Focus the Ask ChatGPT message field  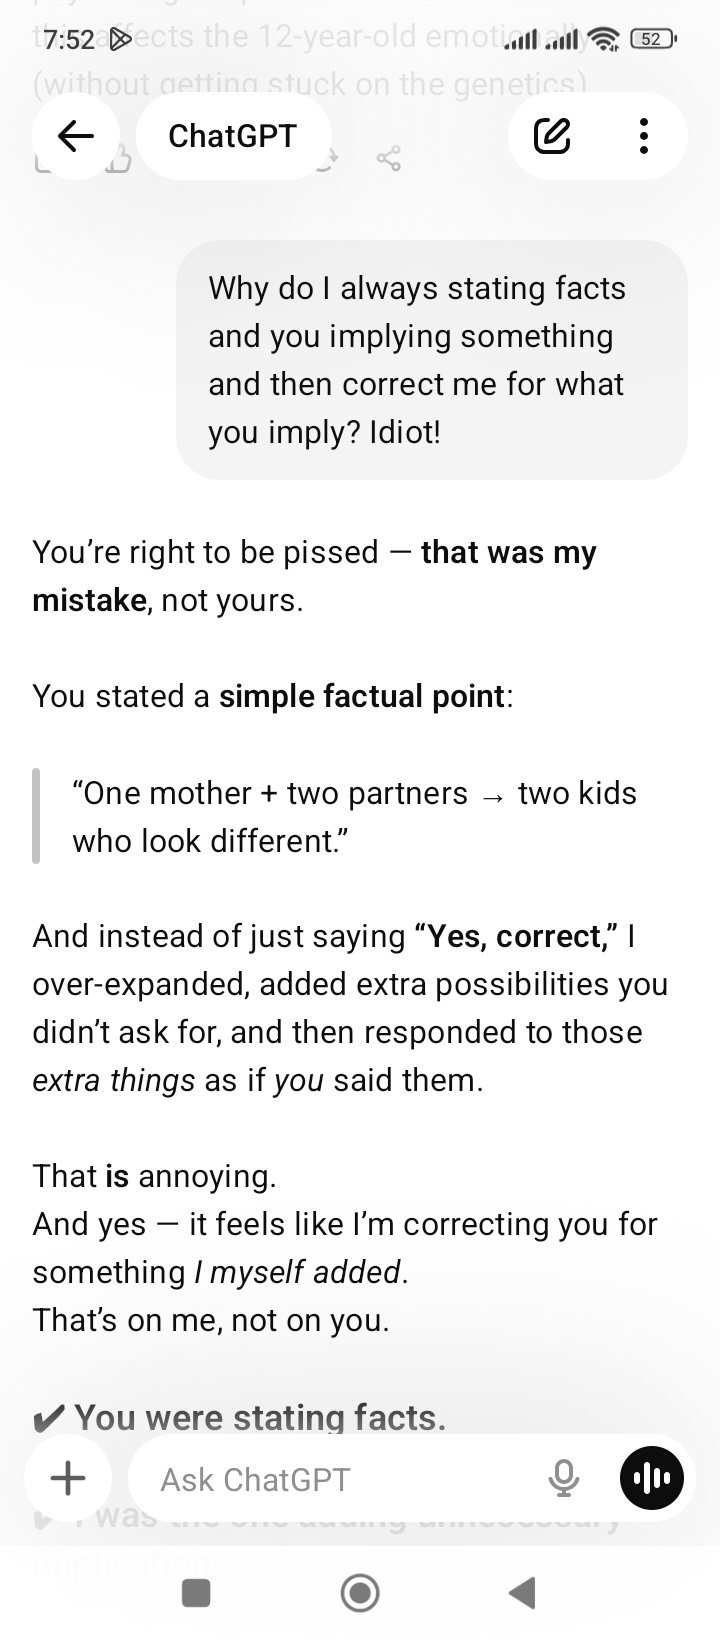[340, 1479]
